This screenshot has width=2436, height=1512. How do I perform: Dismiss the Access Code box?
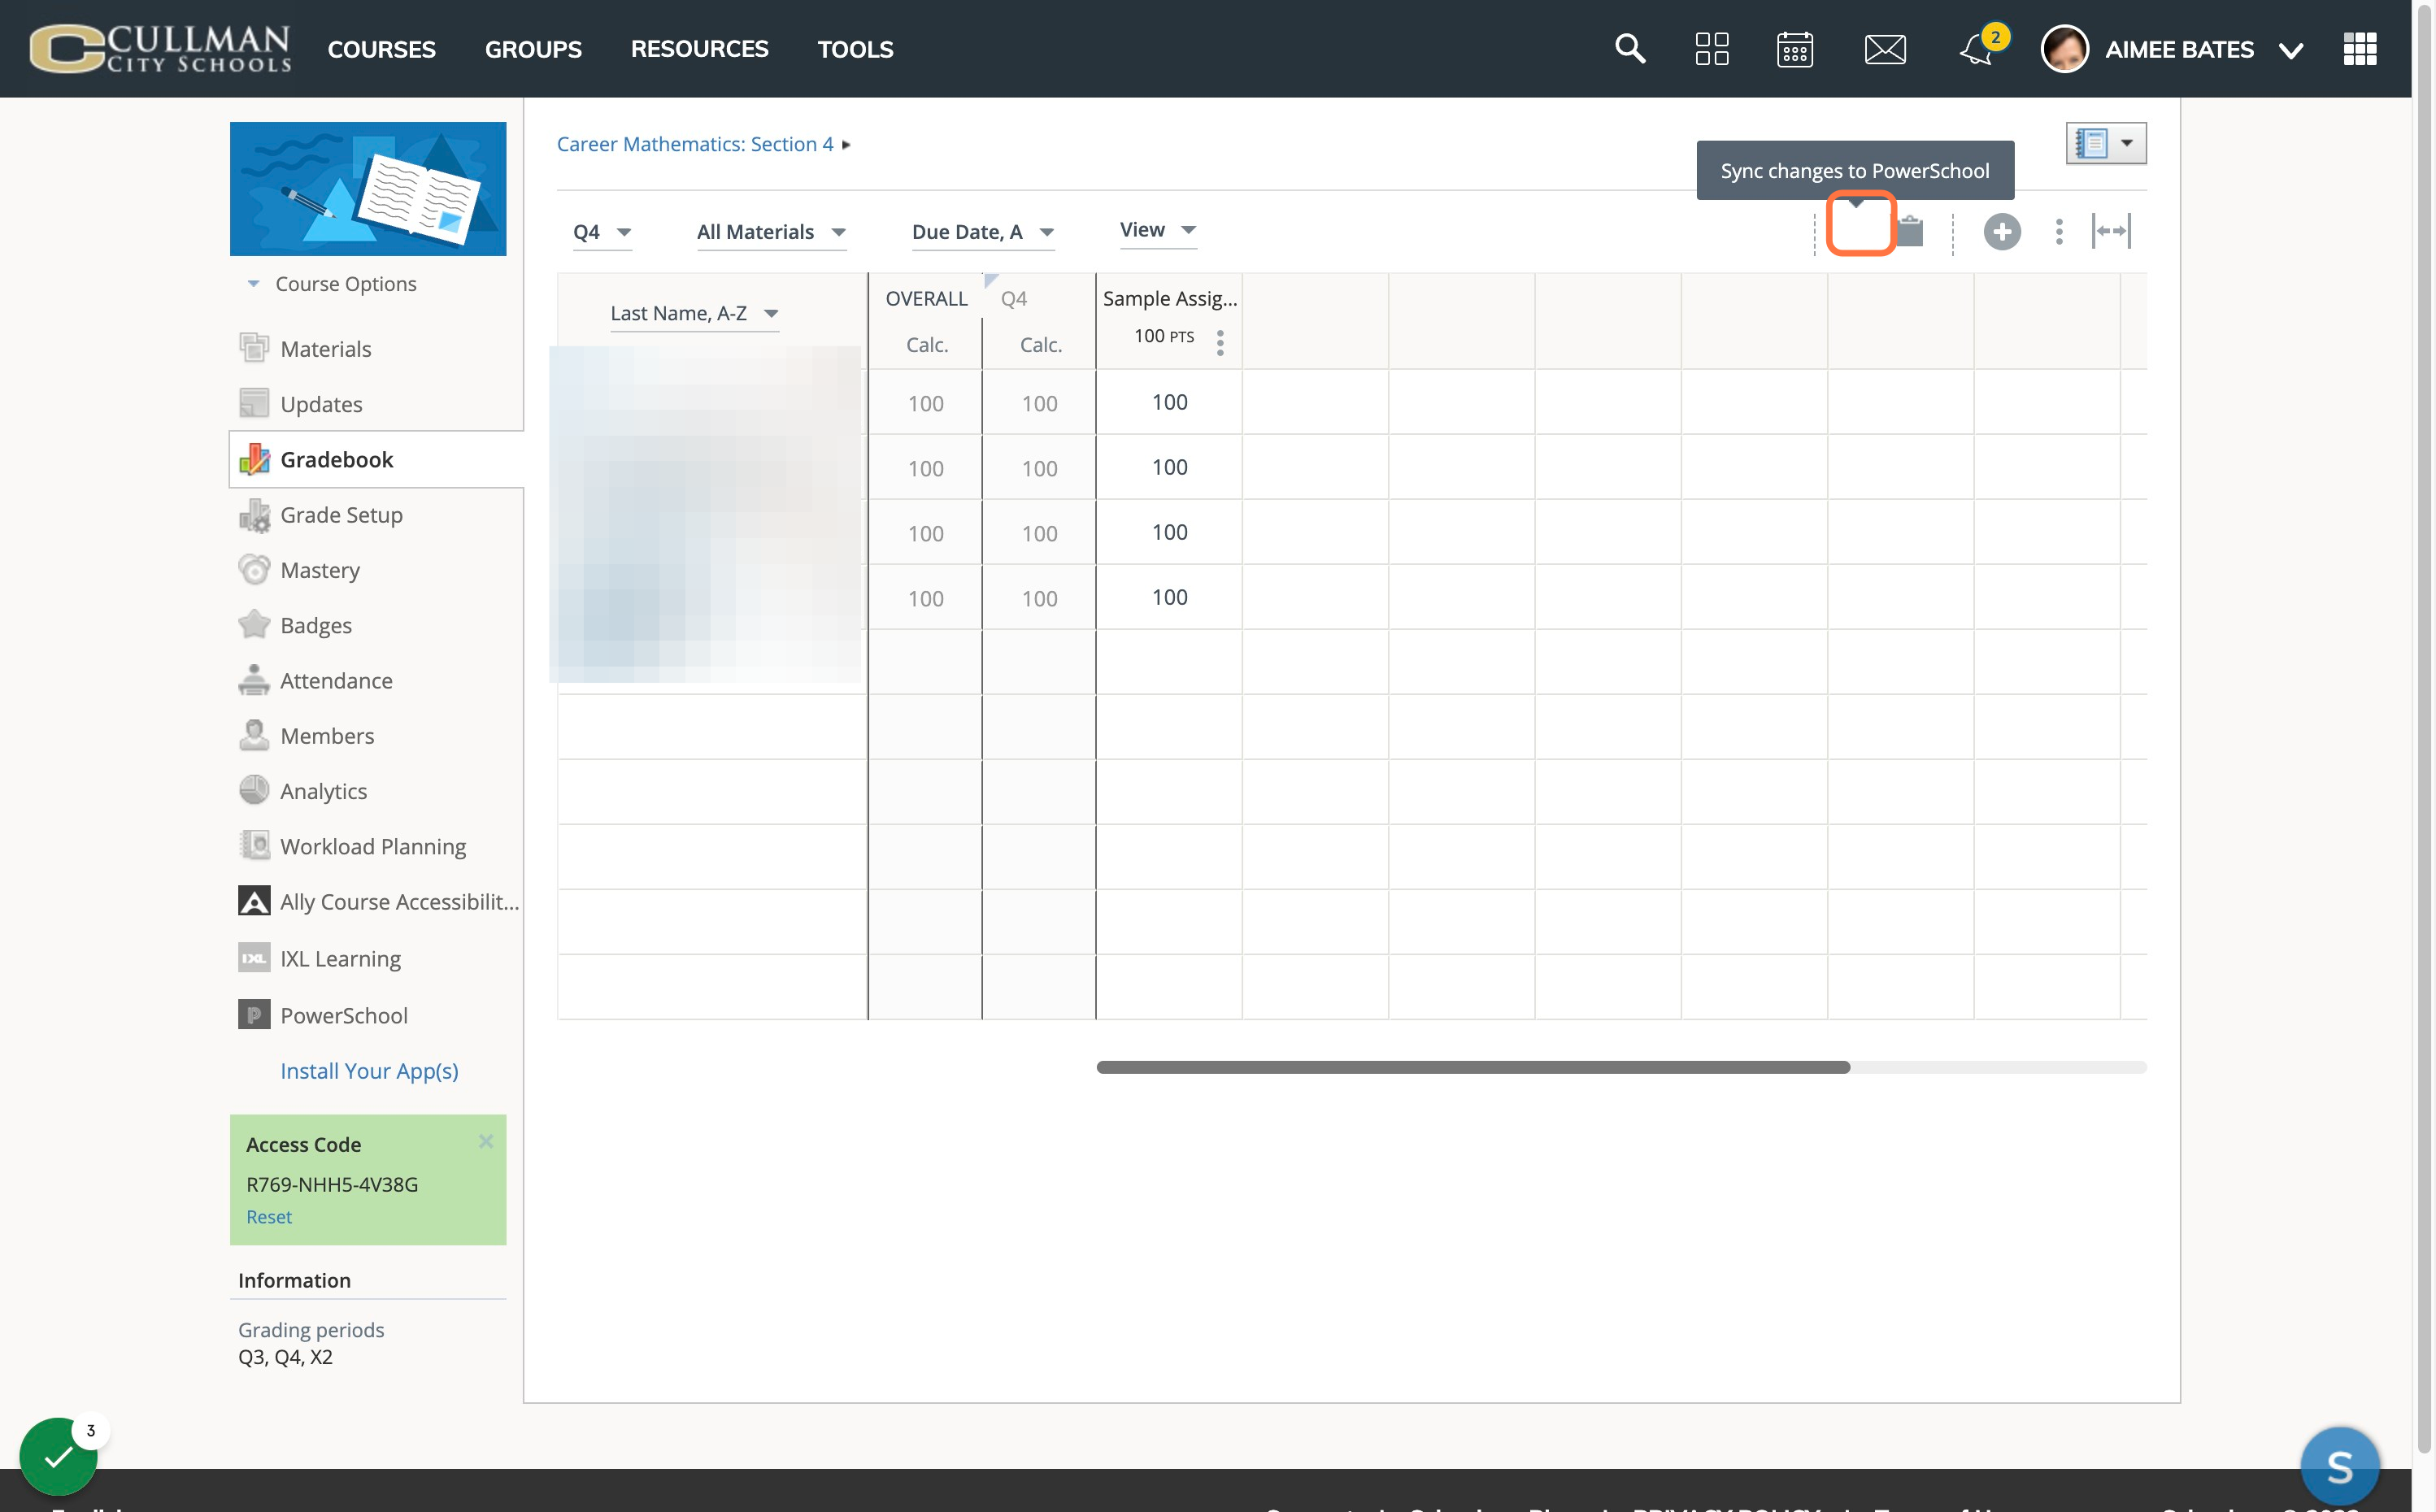486,1141
